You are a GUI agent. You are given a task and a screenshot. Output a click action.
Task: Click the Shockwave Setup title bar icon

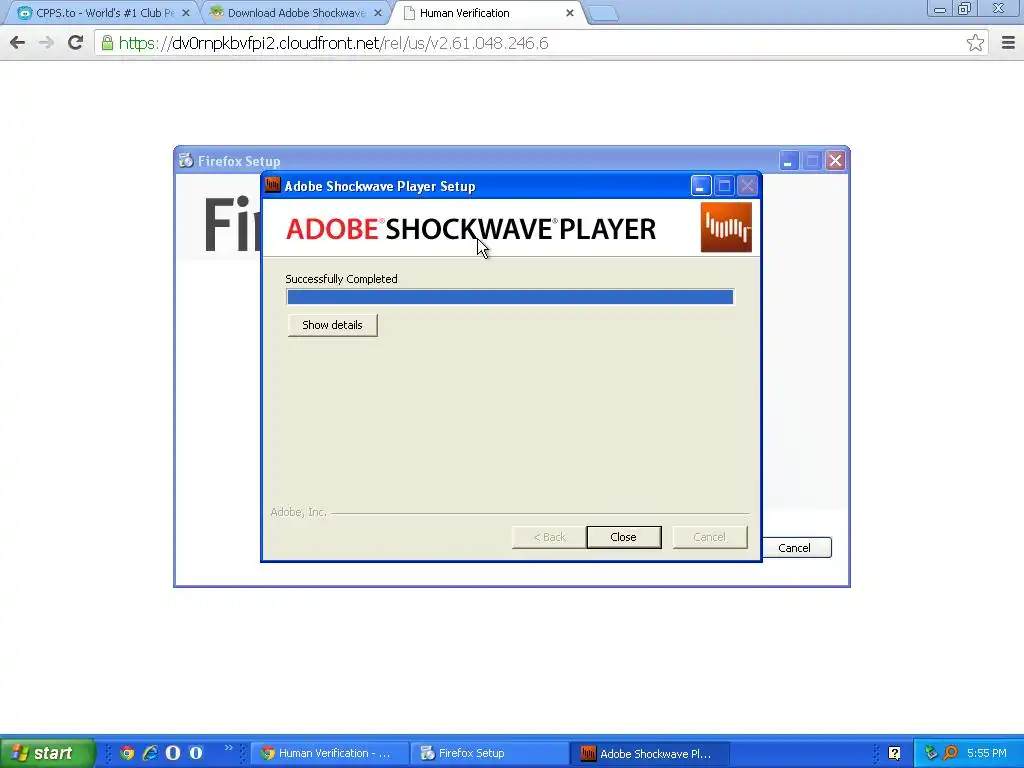point(272,185)
